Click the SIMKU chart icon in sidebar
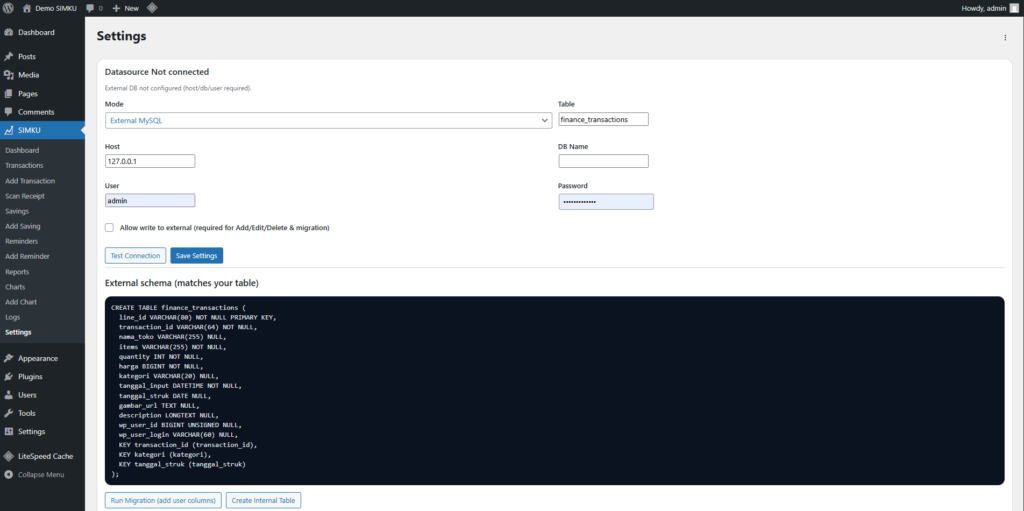The height and width of the screenshot is (511, 1024). pos(9,130)
